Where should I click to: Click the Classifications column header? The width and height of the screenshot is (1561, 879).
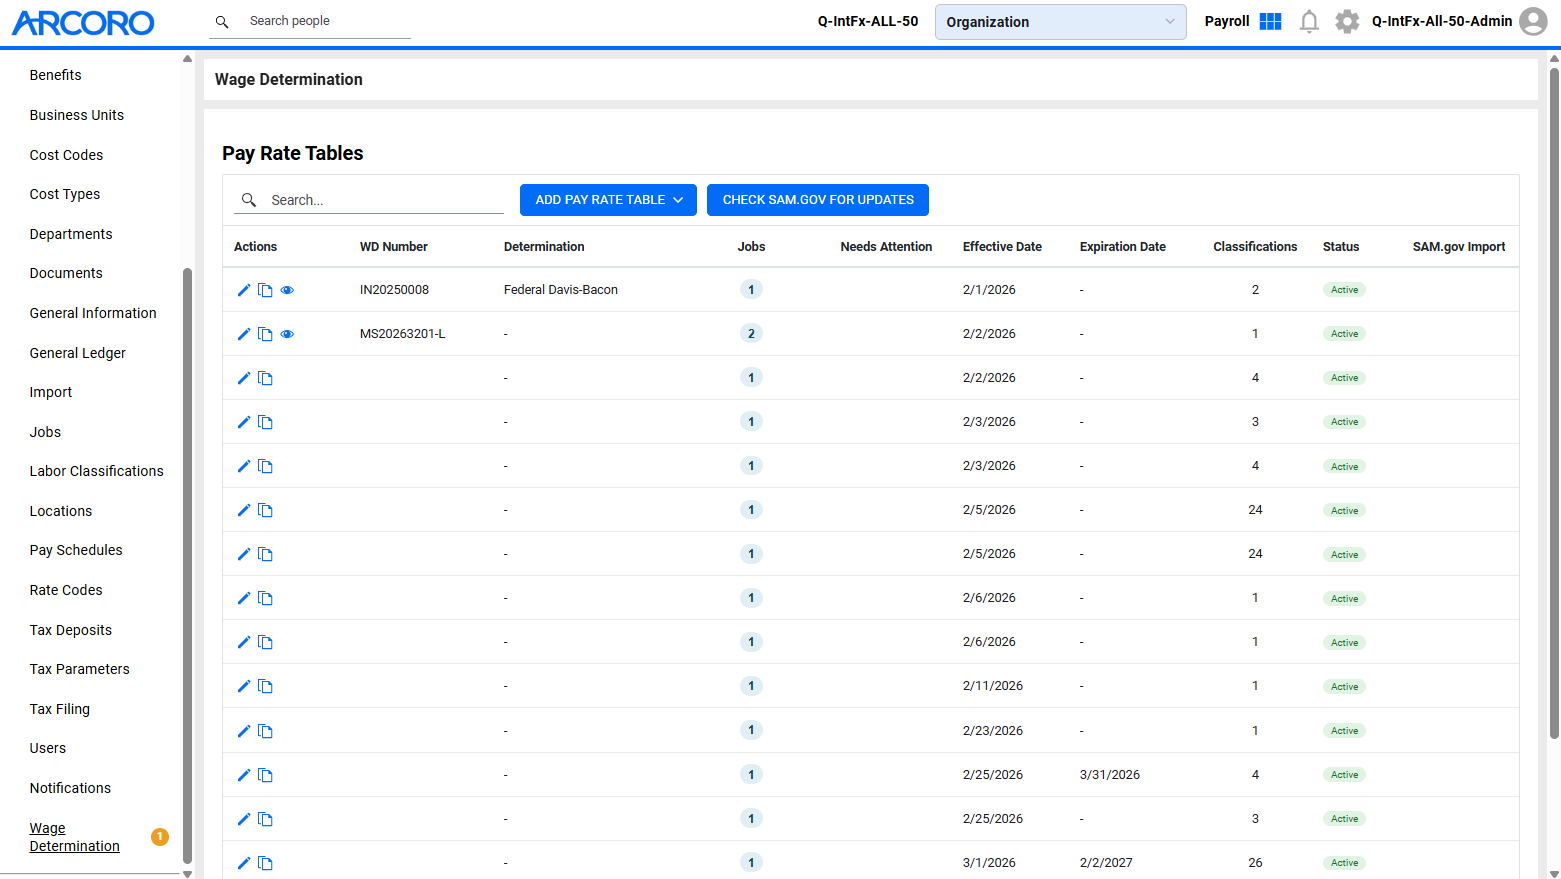(1255, 247)
